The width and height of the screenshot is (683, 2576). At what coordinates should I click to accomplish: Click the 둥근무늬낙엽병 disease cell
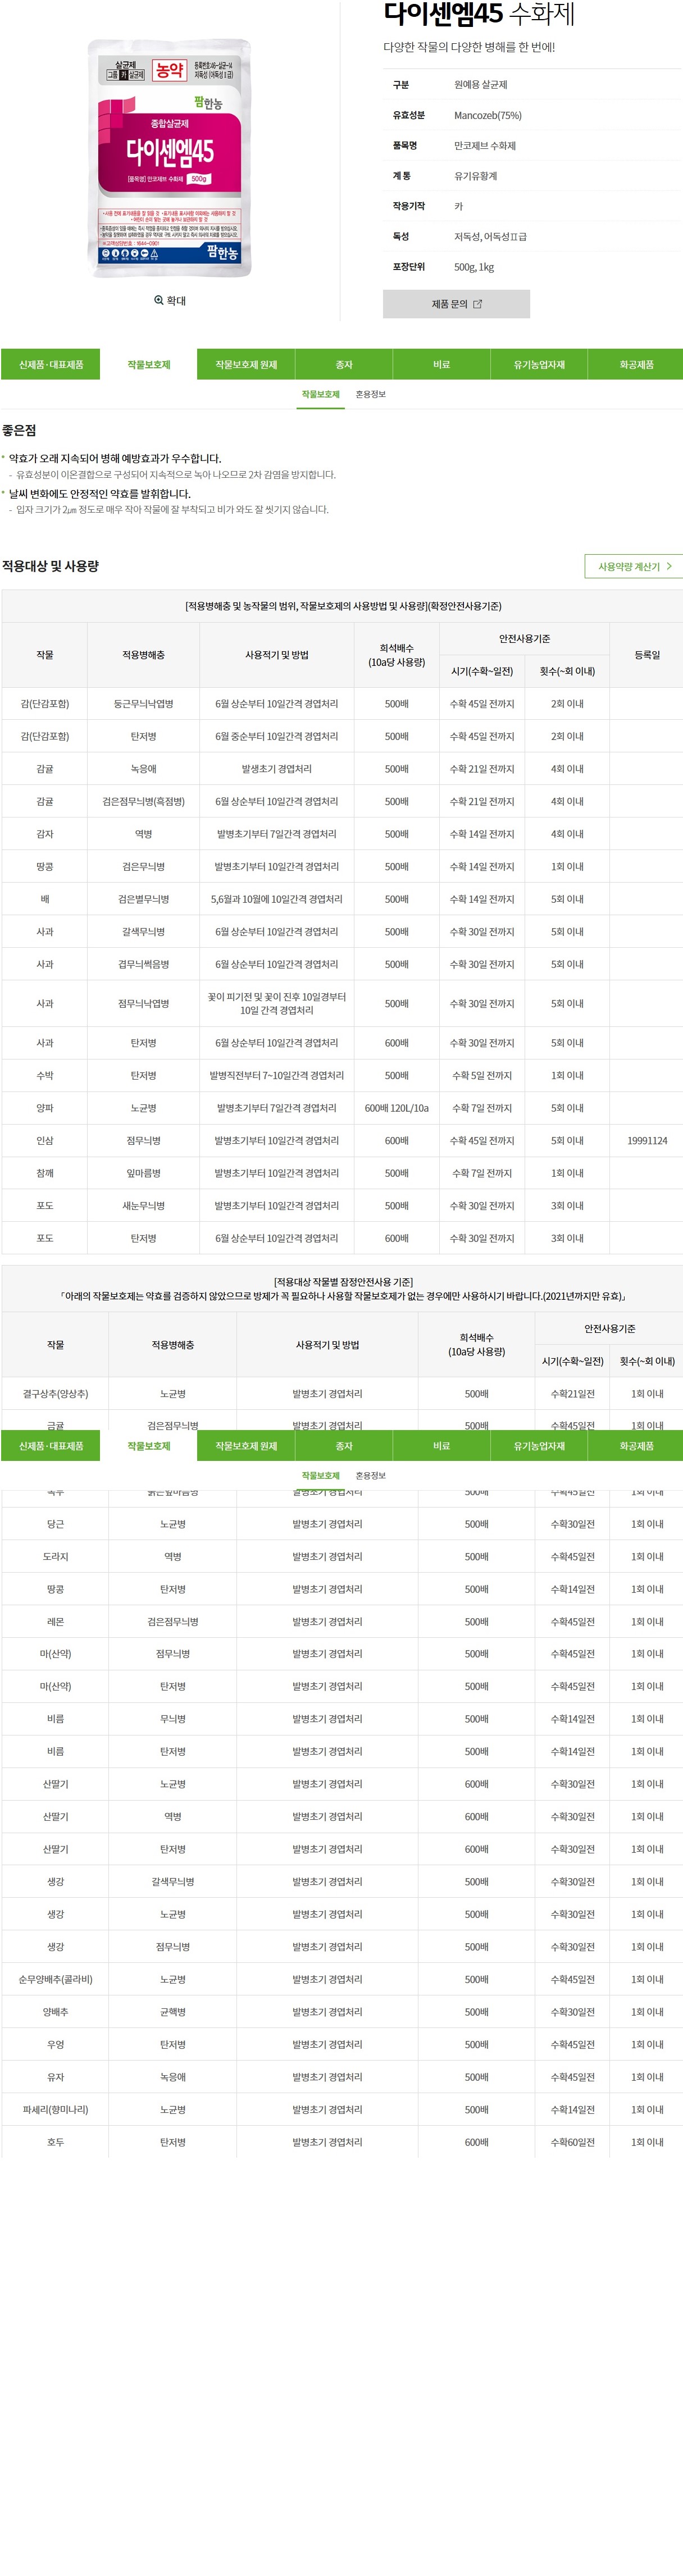[x=144, y=704]
